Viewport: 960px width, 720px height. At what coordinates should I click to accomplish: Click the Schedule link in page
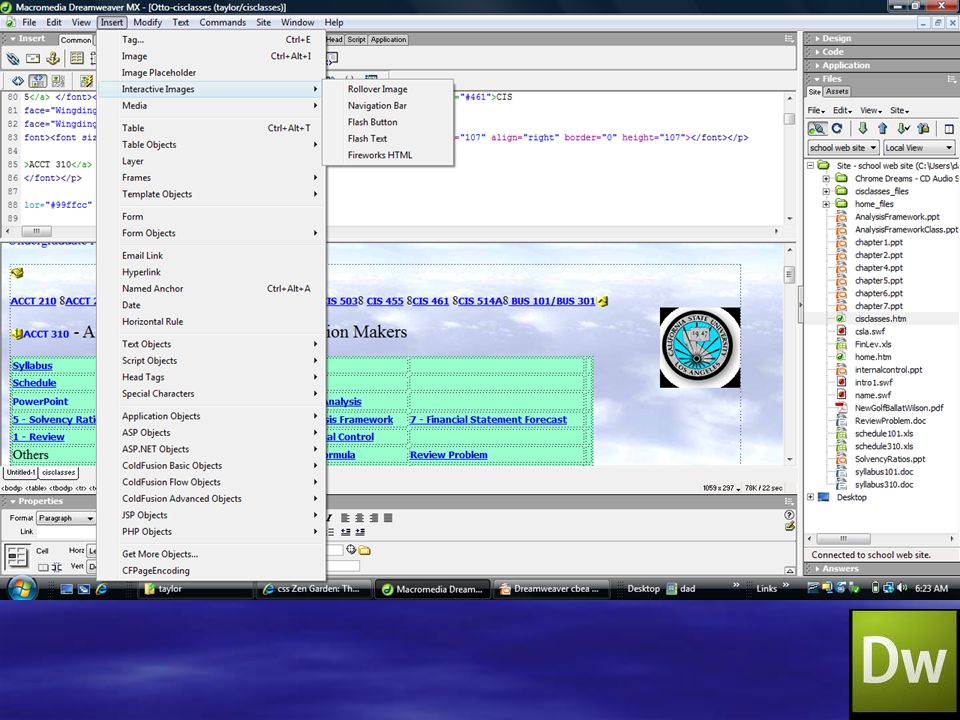coord(34,383)
